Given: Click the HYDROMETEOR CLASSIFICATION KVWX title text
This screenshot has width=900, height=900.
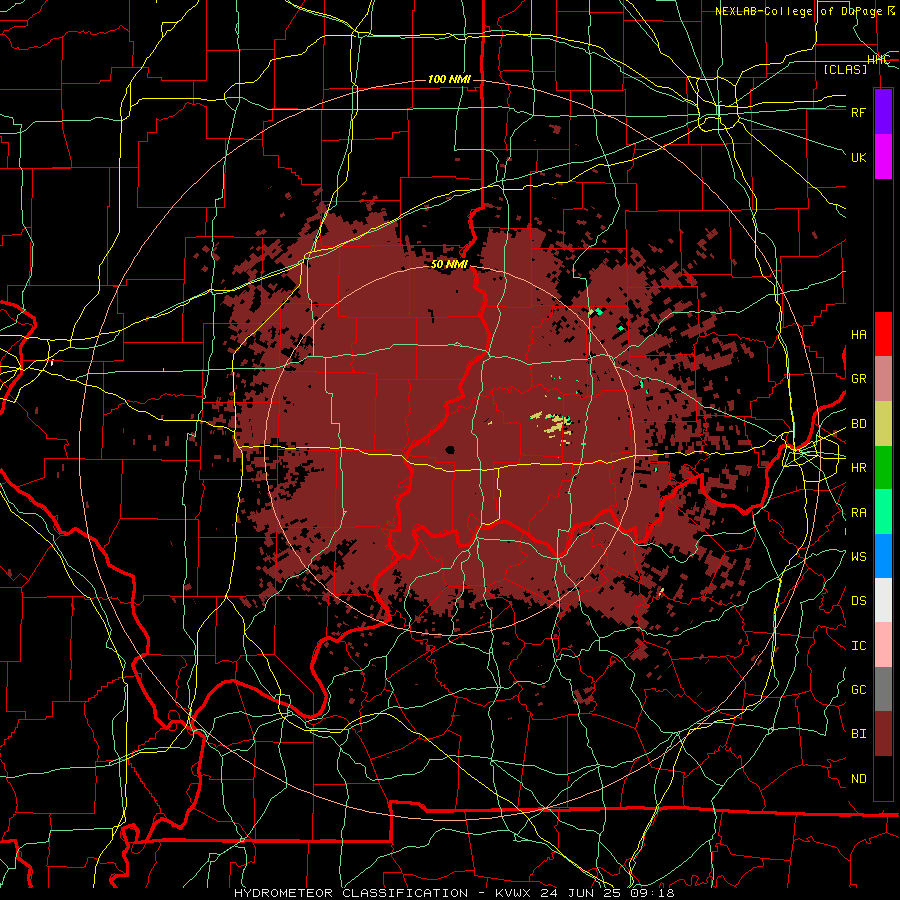Looking at the screenshot, I should pyautogui.click(x=453, y=893).
